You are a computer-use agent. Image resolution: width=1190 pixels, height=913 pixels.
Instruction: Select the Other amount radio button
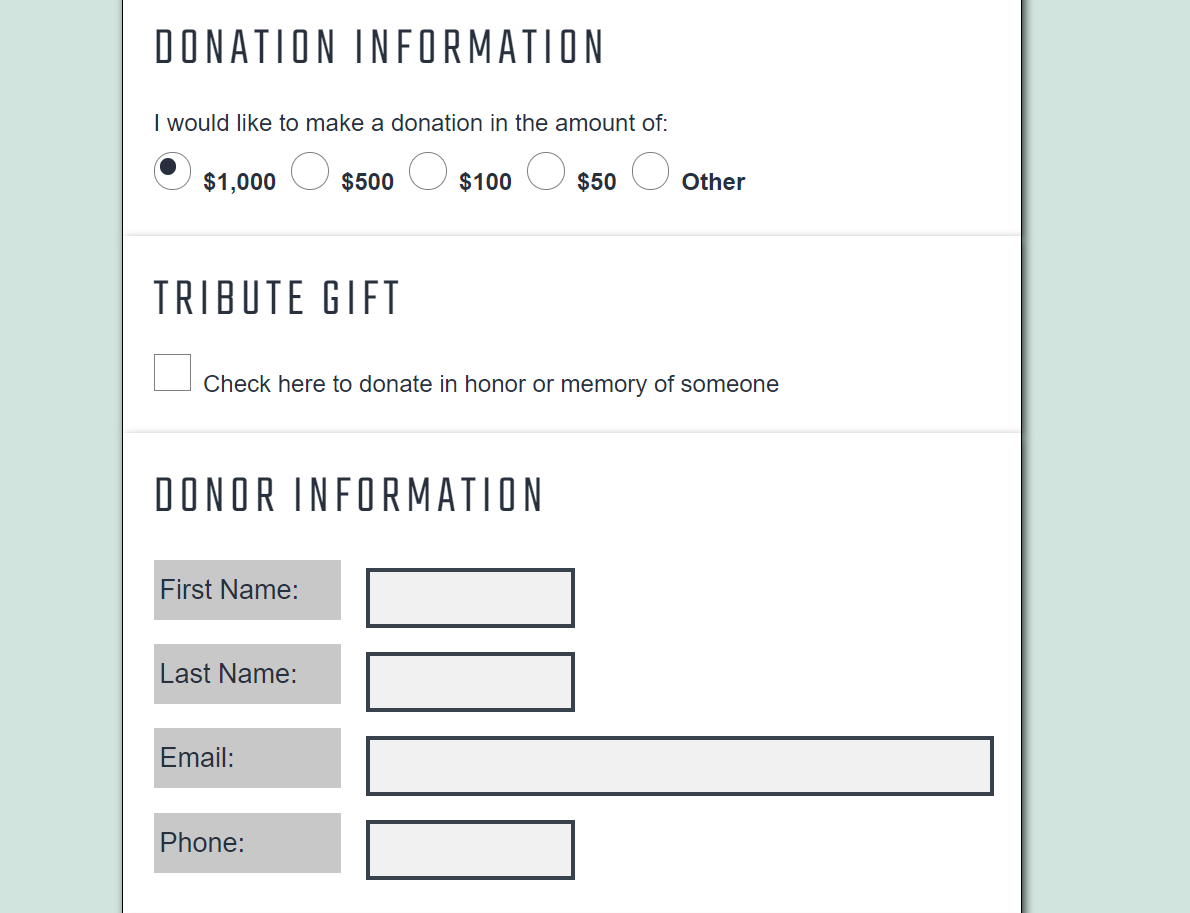click(650, 171)
